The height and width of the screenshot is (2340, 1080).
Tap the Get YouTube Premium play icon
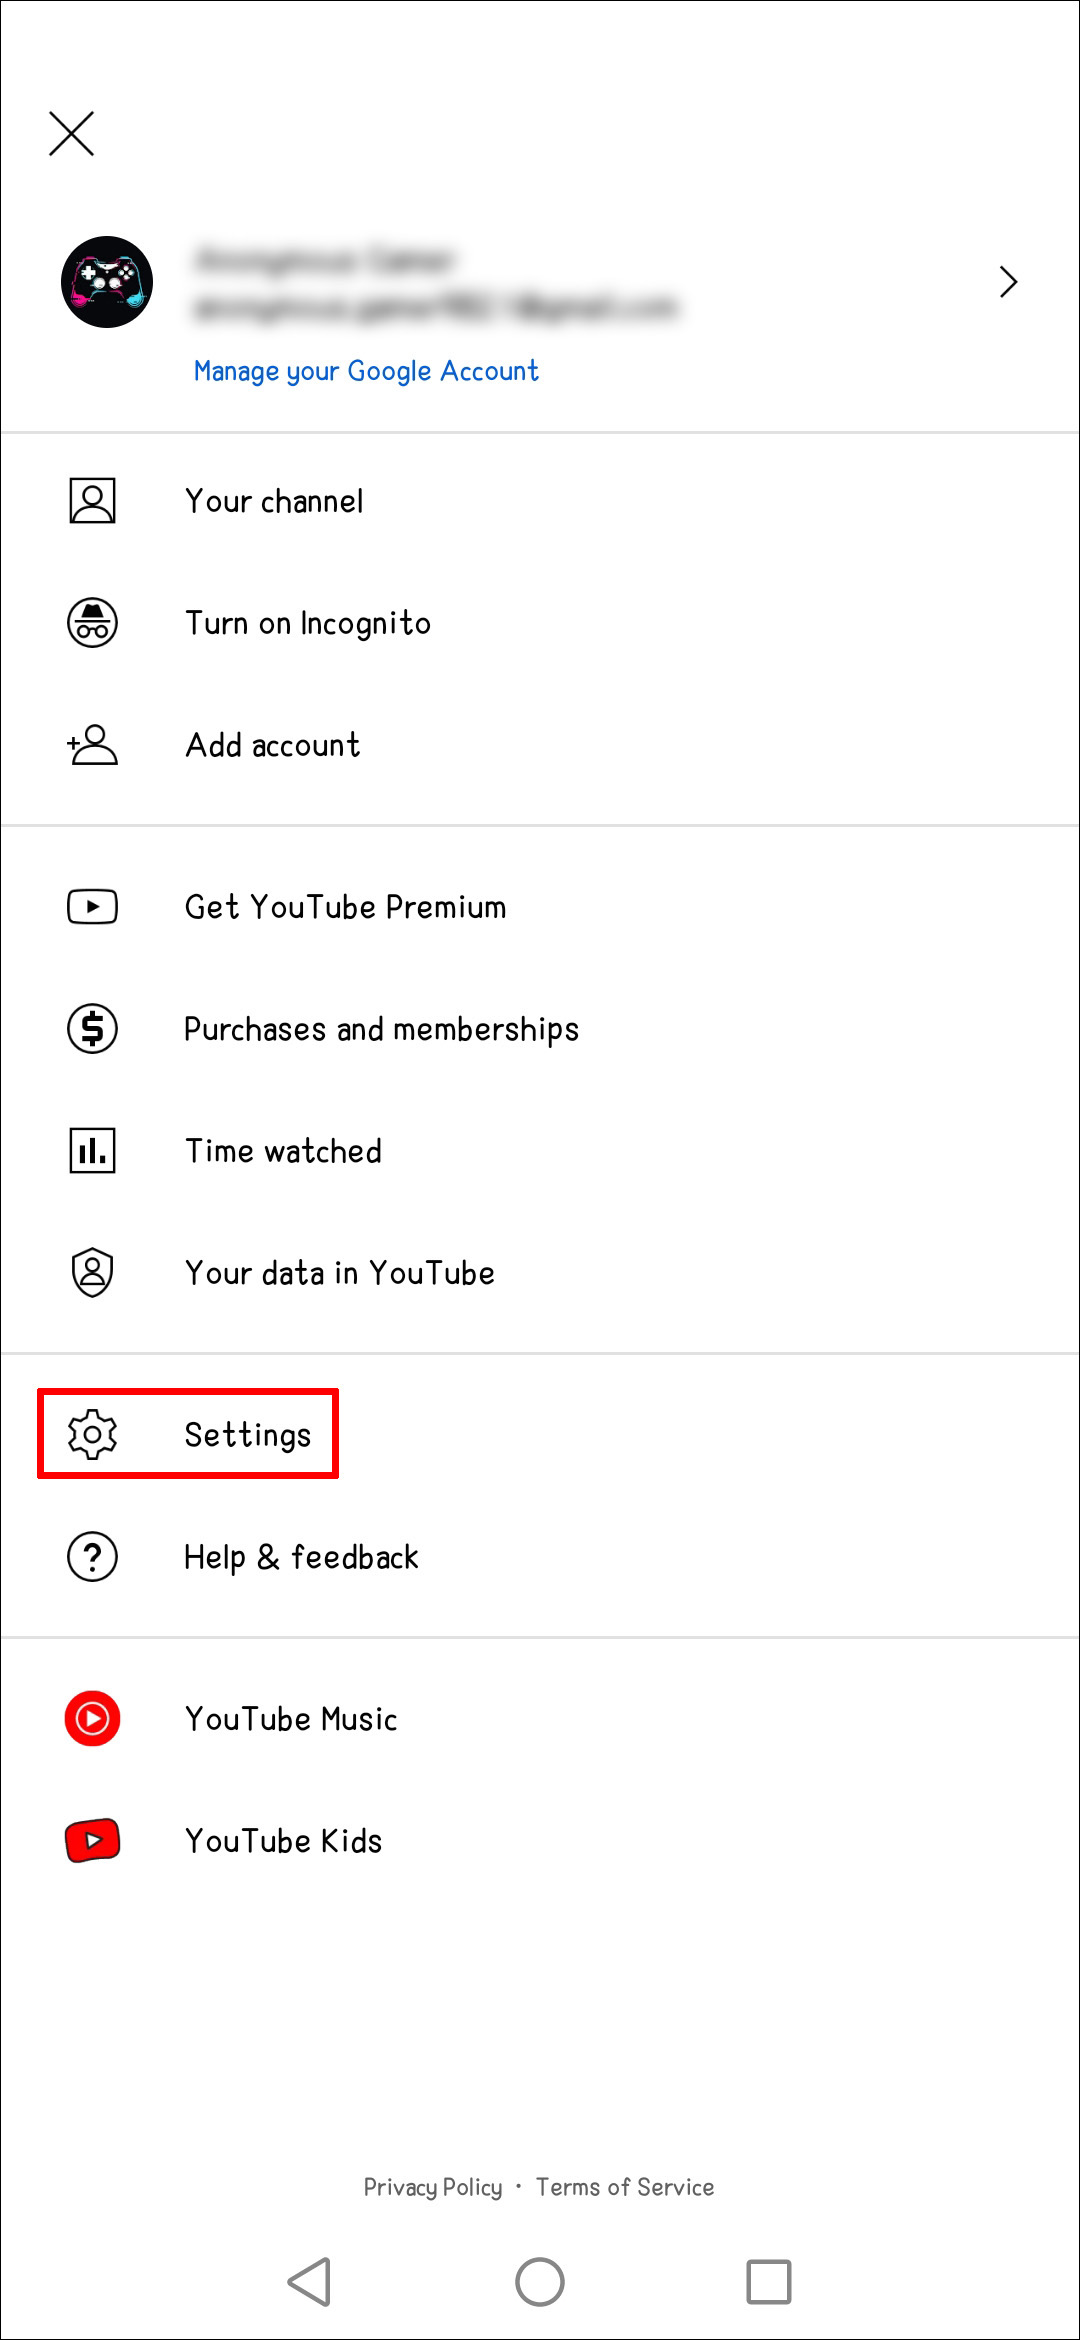click(x=92, y=907)
